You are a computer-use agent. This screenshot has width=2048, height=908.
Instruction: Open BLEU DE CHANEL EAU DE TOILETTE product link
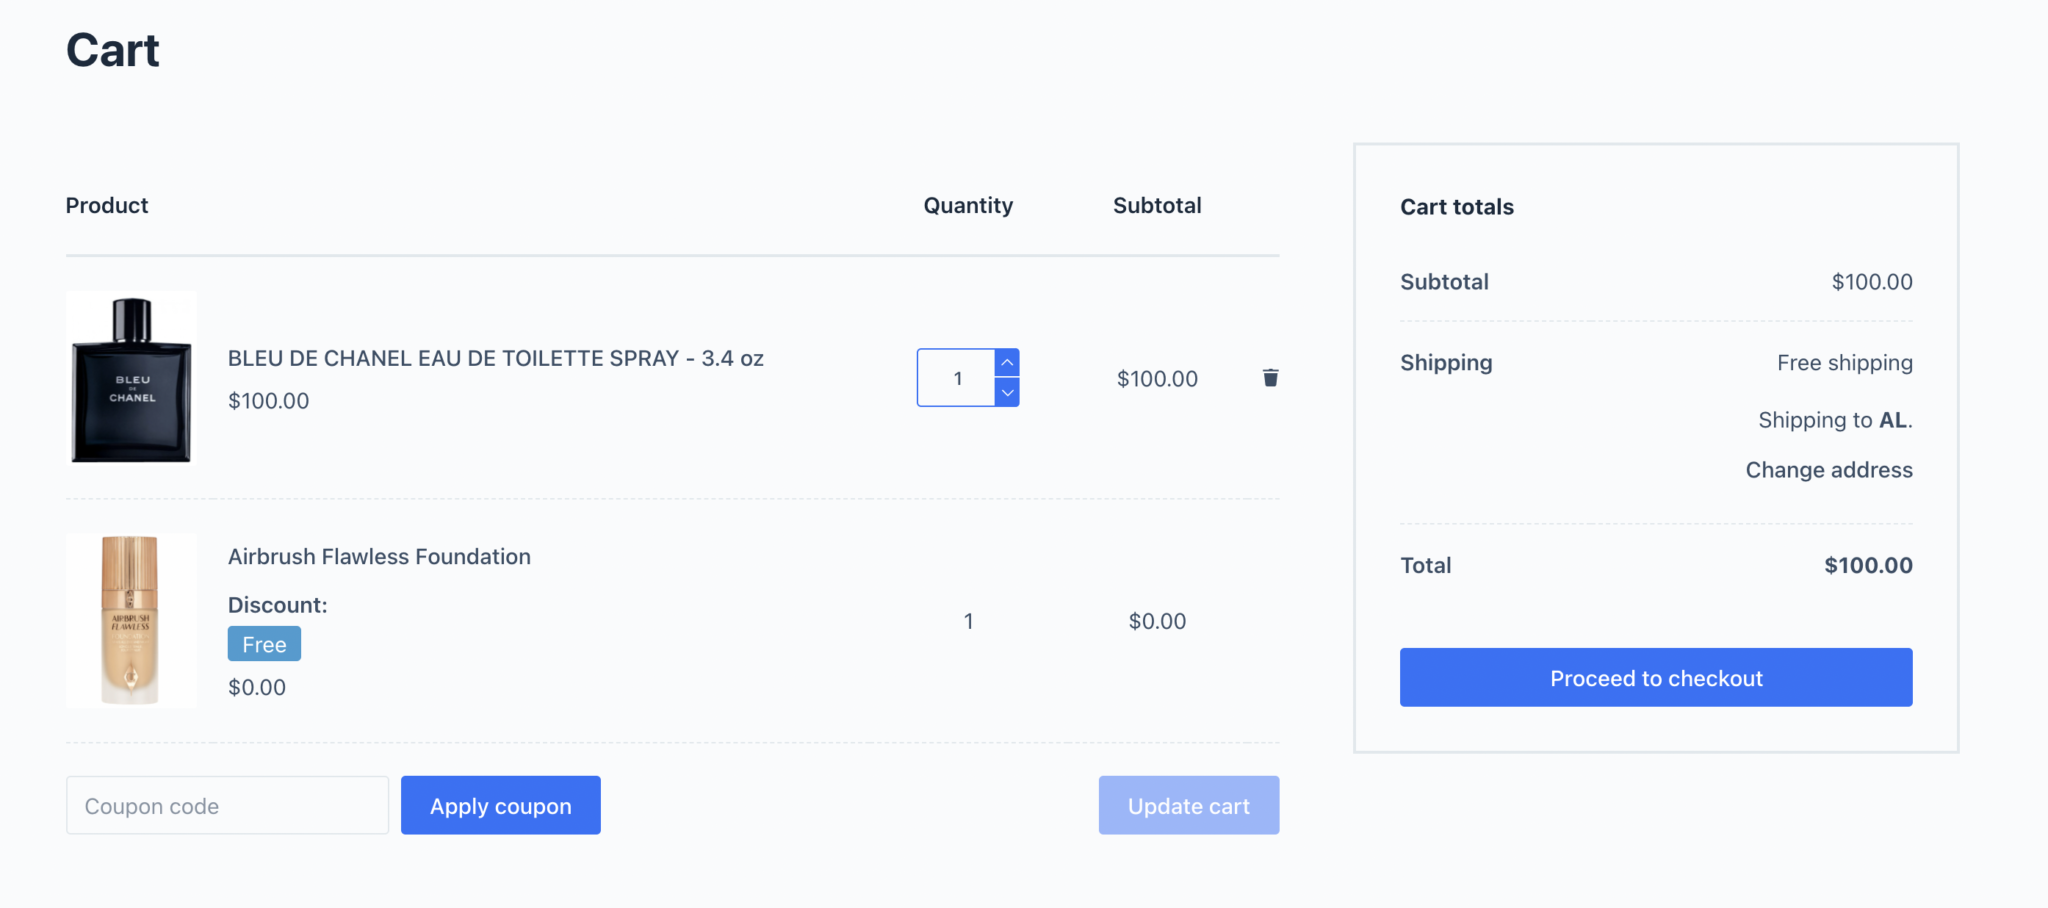495,358
